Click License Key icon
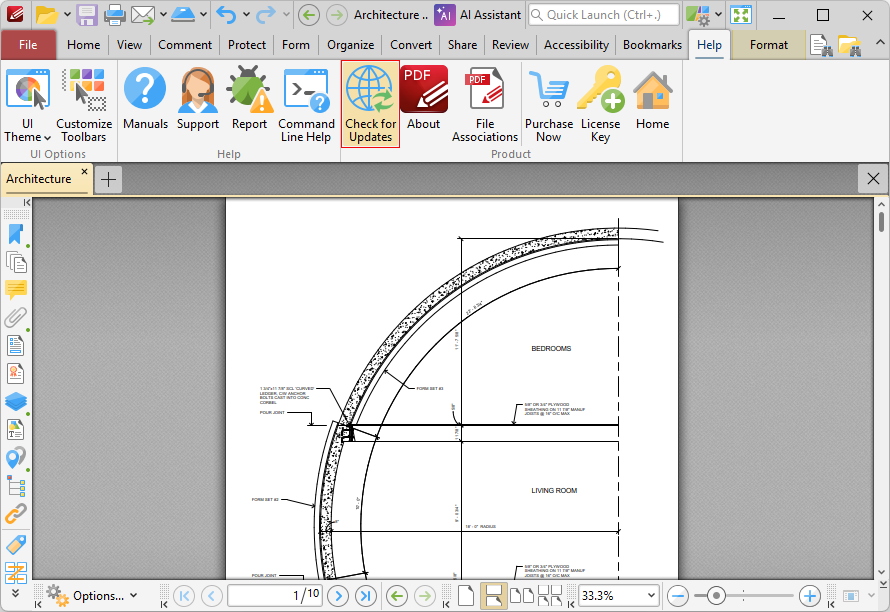The height and width of the screenshot is (612, 890). coord(601,105)
